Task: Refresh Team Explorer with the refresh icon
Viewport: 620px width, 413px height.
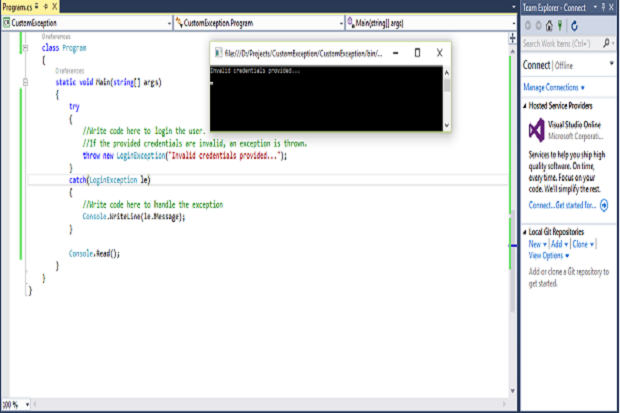Action: [575, 26]
